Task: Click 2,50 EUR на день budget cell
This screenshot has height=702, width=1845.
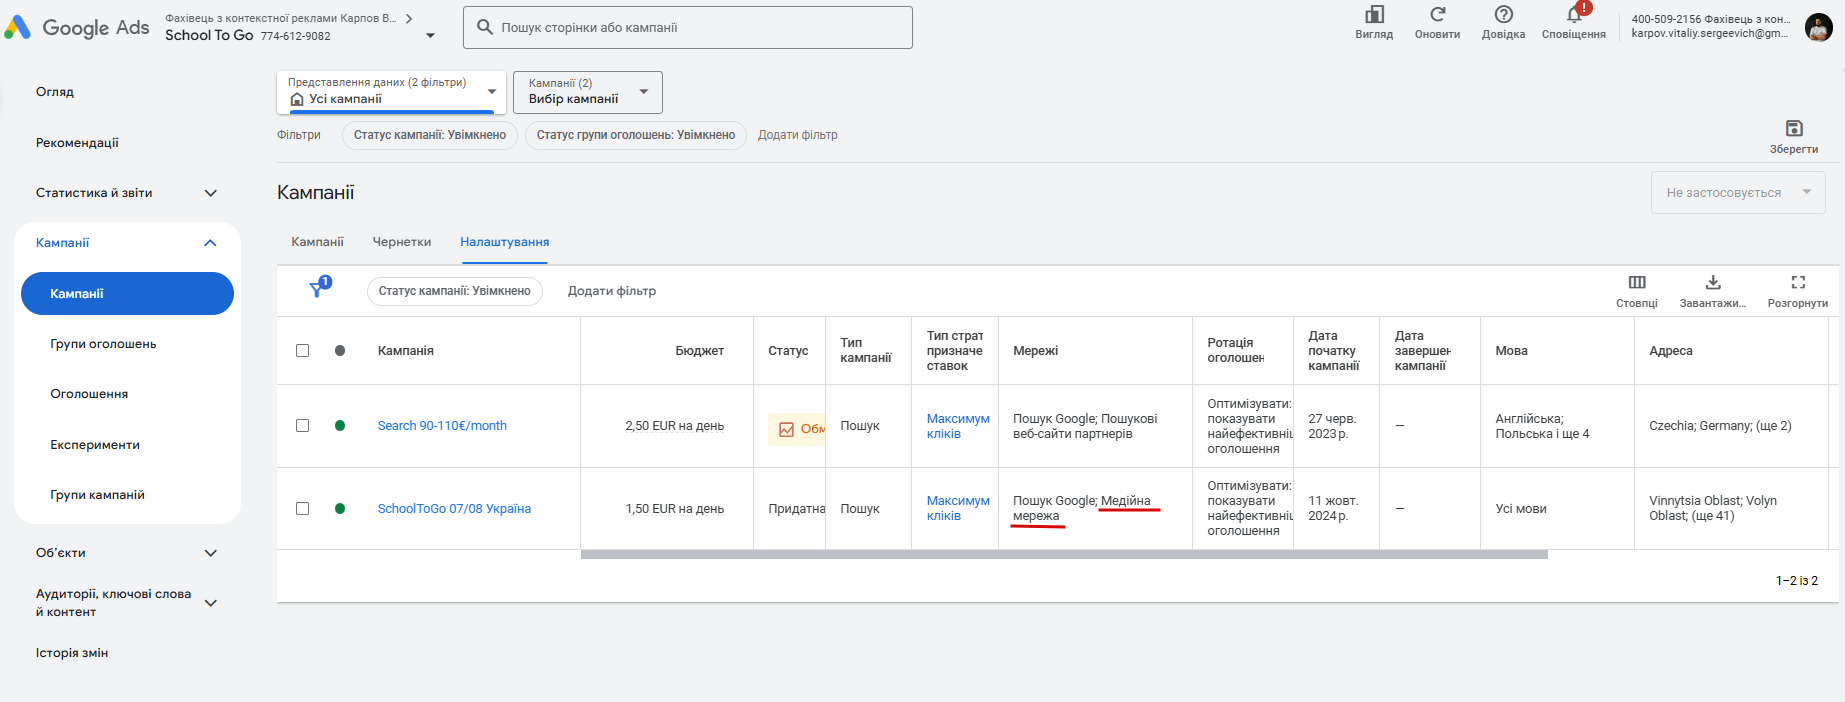Action: pyautogui.click(x=675, y=426)
